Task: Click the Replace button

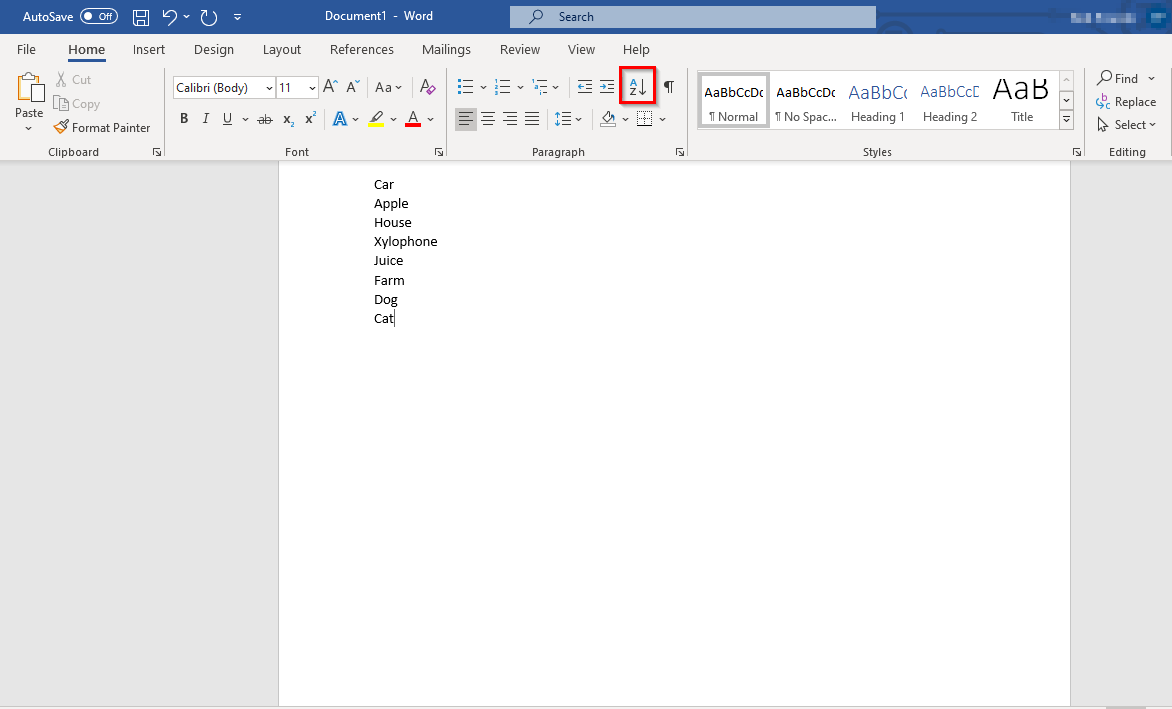Action: tap(1126, 102)
